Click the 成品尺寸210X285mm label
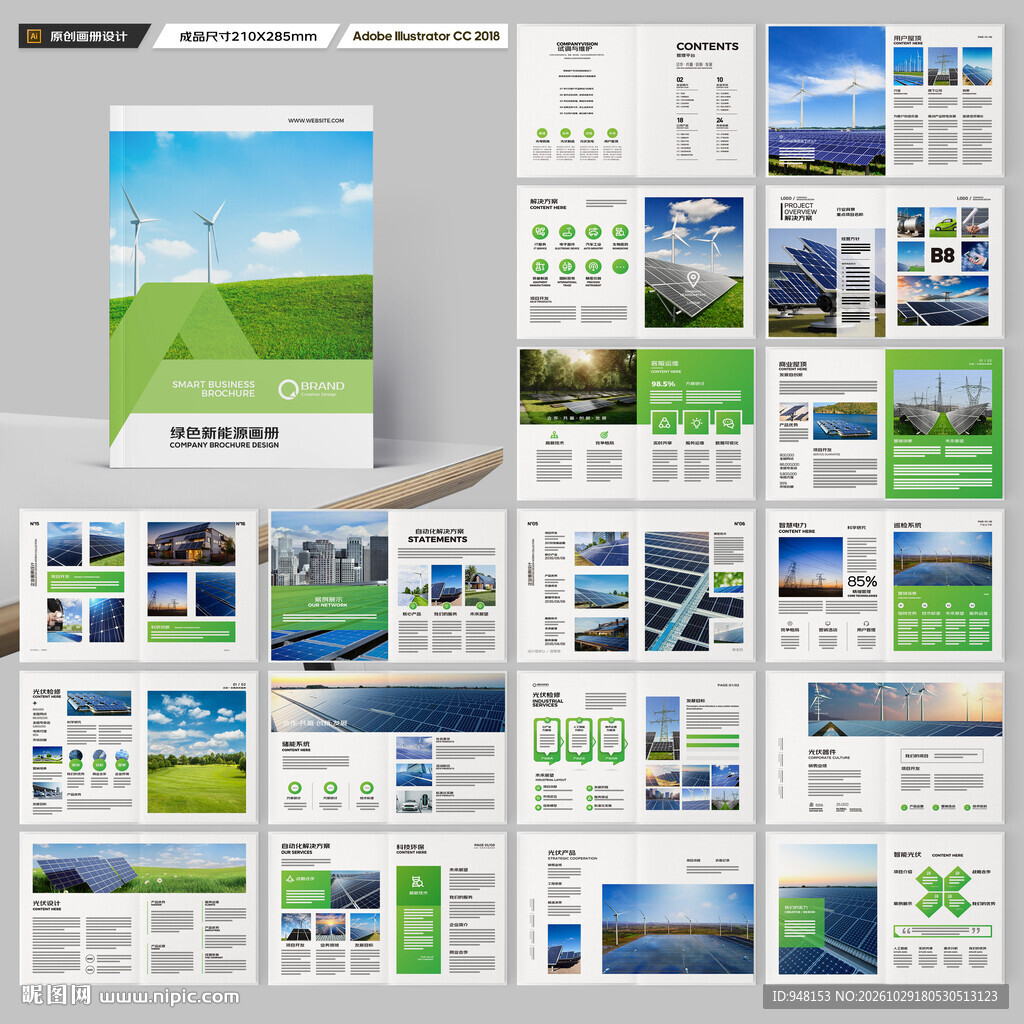 248,37
